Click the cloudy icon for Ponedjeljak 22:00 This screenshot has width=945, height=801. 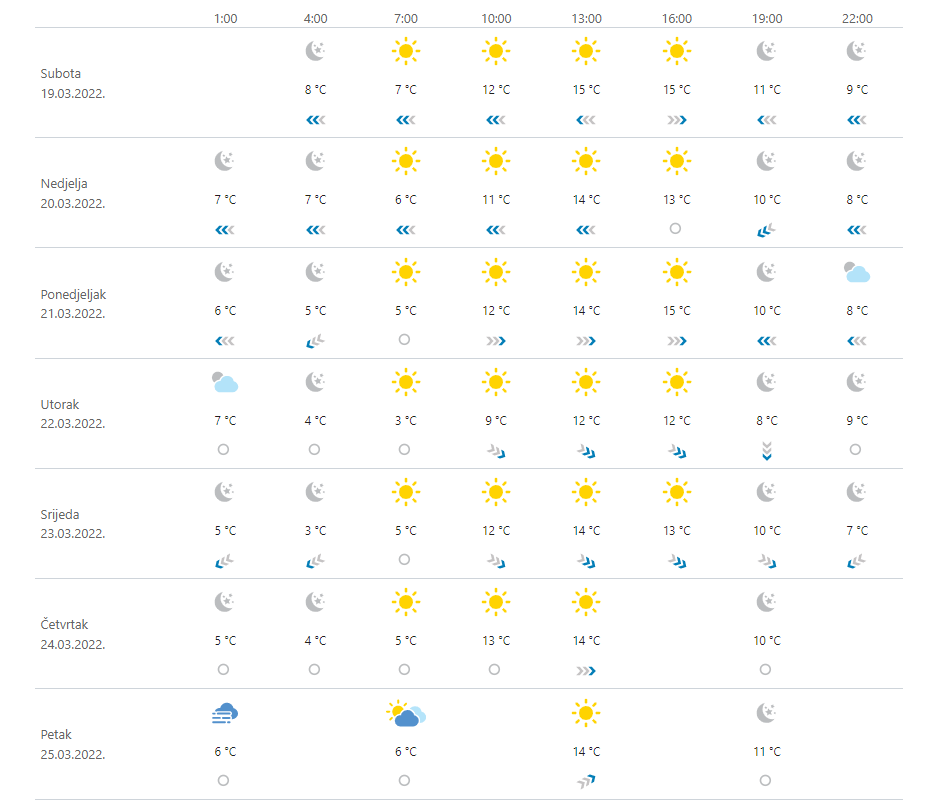click(857, 272)
